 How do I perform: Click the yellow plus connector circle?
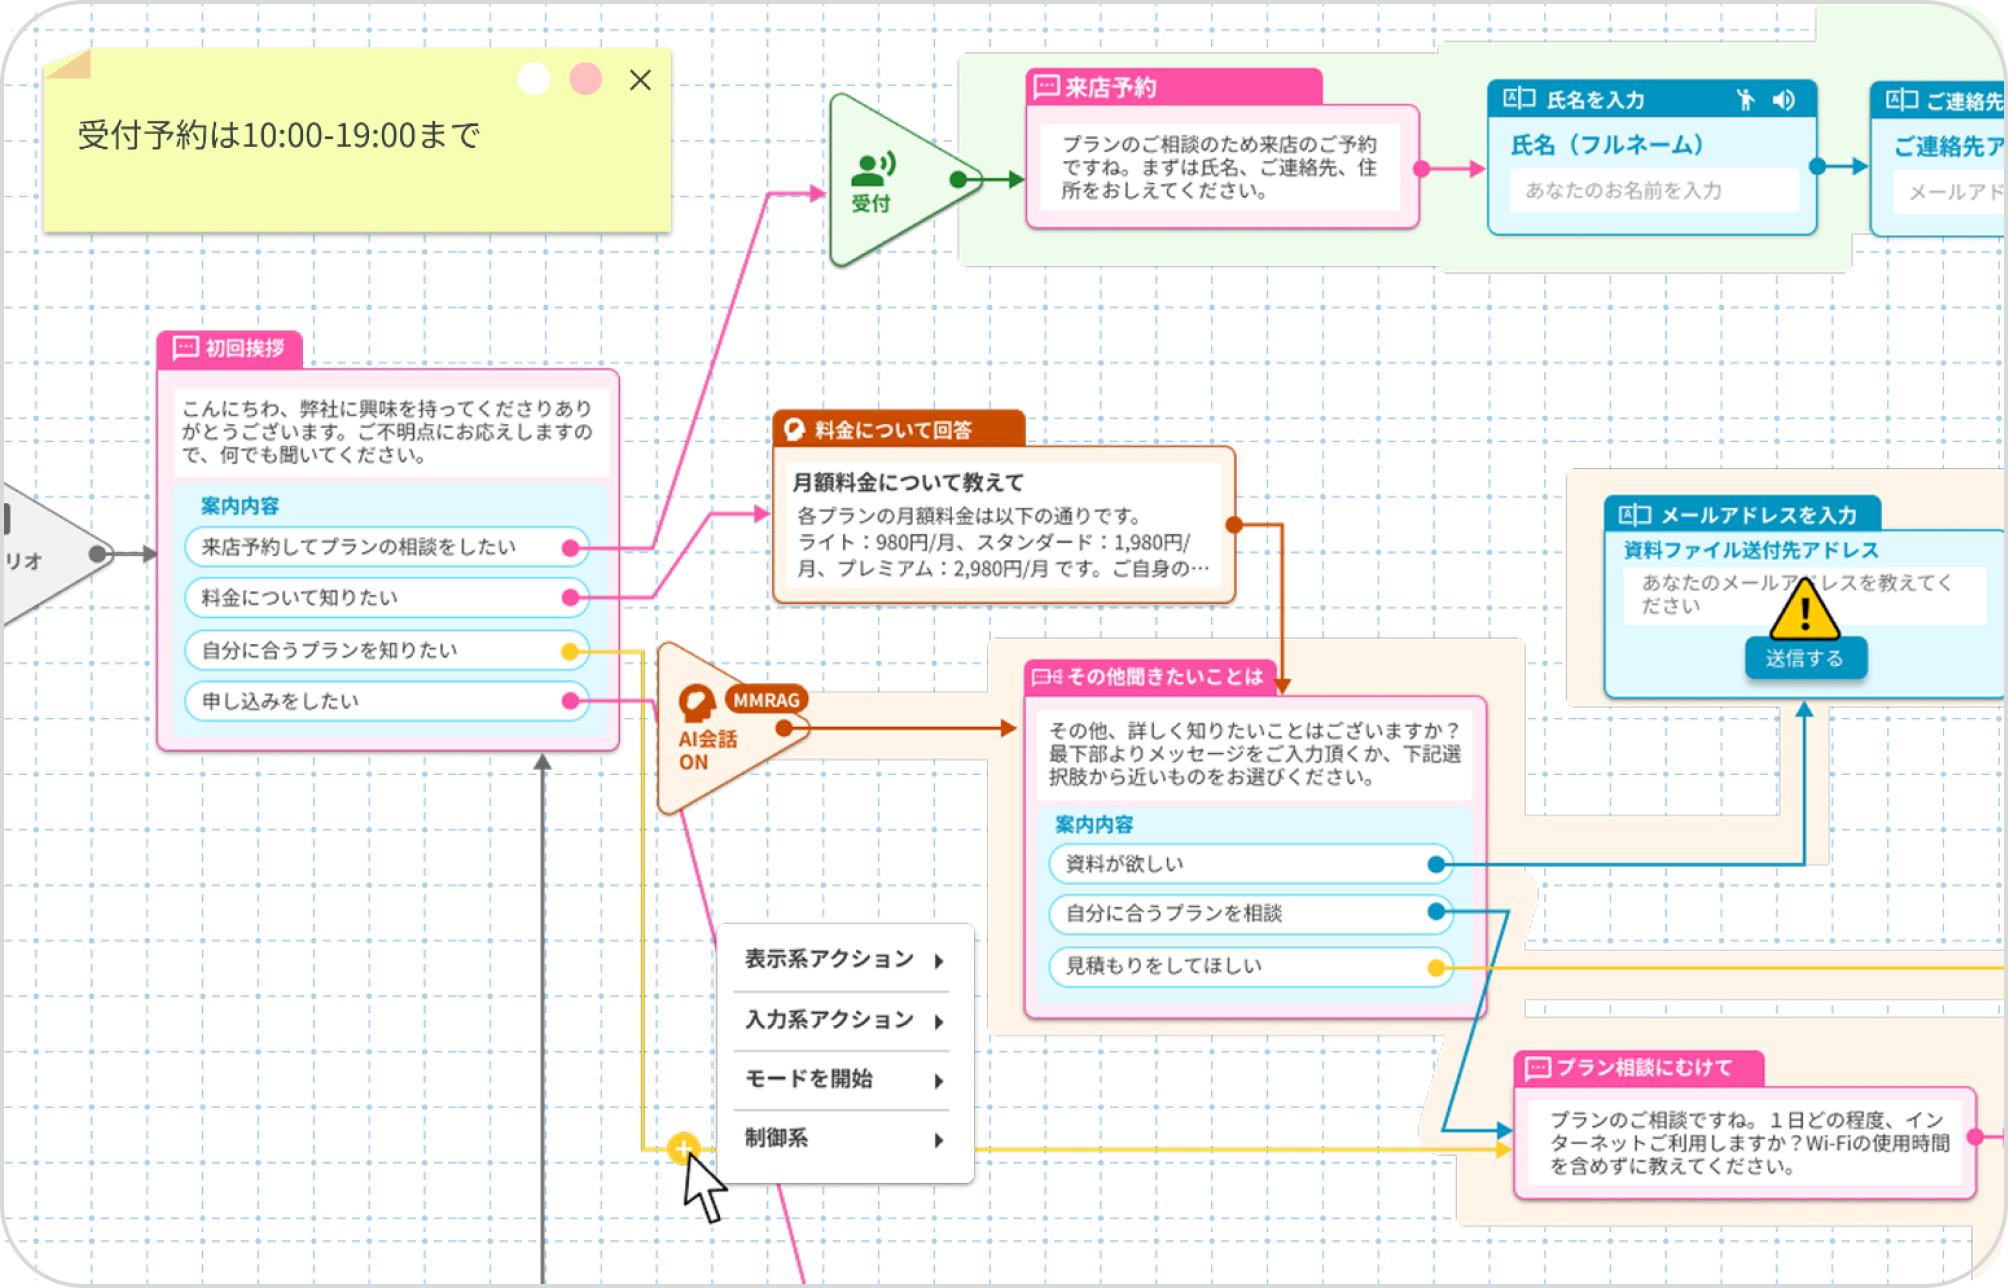pyautogui.click(x=683, y=1148)
